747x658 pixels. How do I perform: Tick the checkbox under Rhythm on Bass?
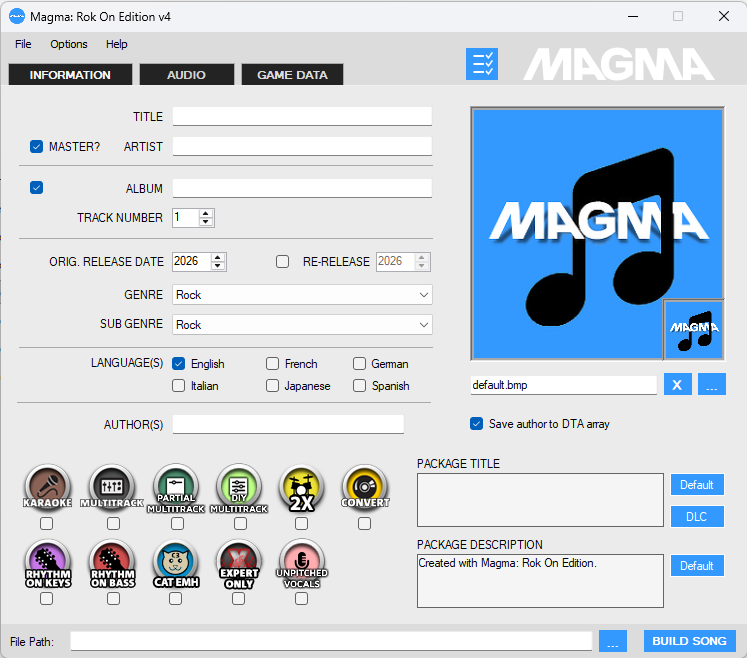pyautogui.click(x=113, y=598)
